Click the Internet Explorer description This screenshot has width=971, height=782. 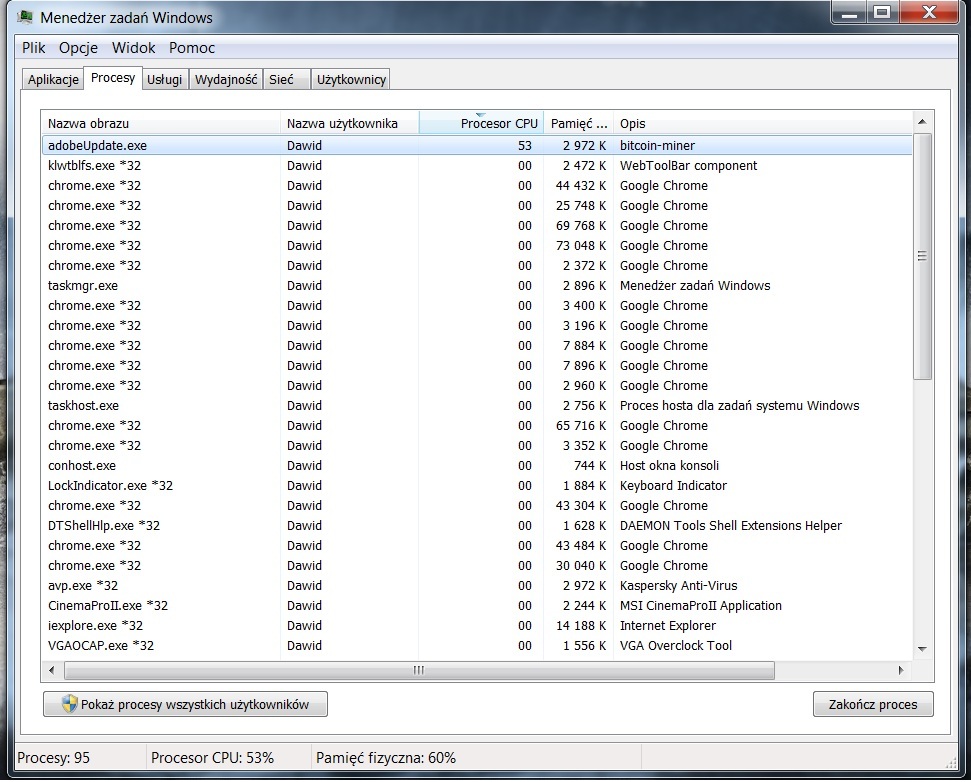(x=668, y=625)
